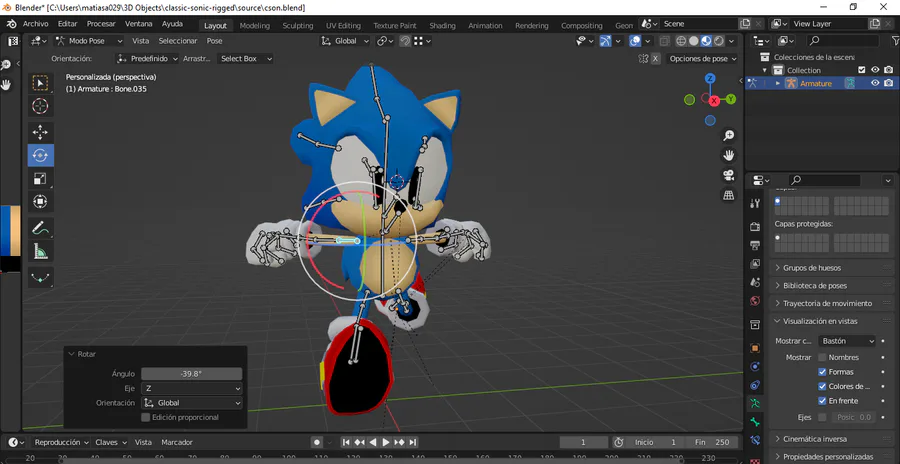Uncheck the Colores de checkbox
Image resolution: width=900 pixels, height=464 pixels.
coord(822,386)
